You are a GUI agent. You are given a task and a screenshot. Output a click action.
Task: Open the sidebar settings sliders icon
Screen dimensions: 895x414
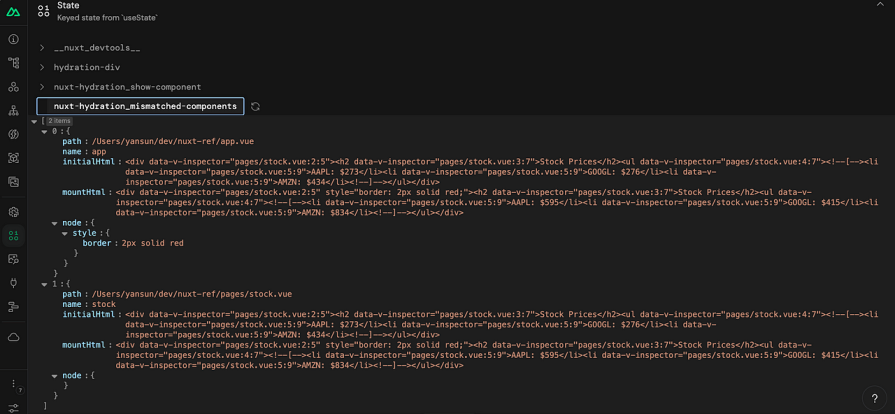[14, 407]
